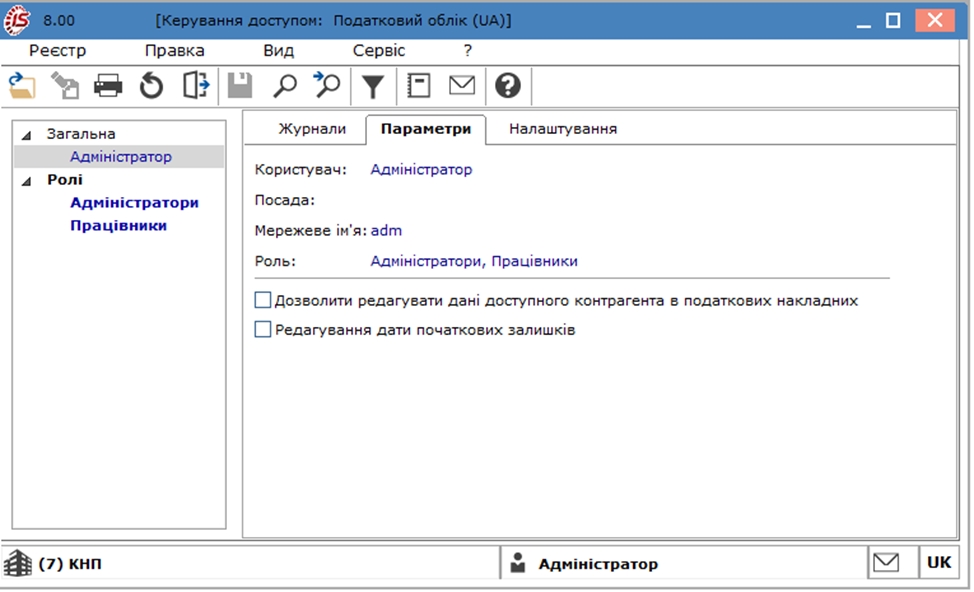Viewport: 974px width, 592px height.
Task: Switch to the Параметри tab
Action: pos(426,129)
